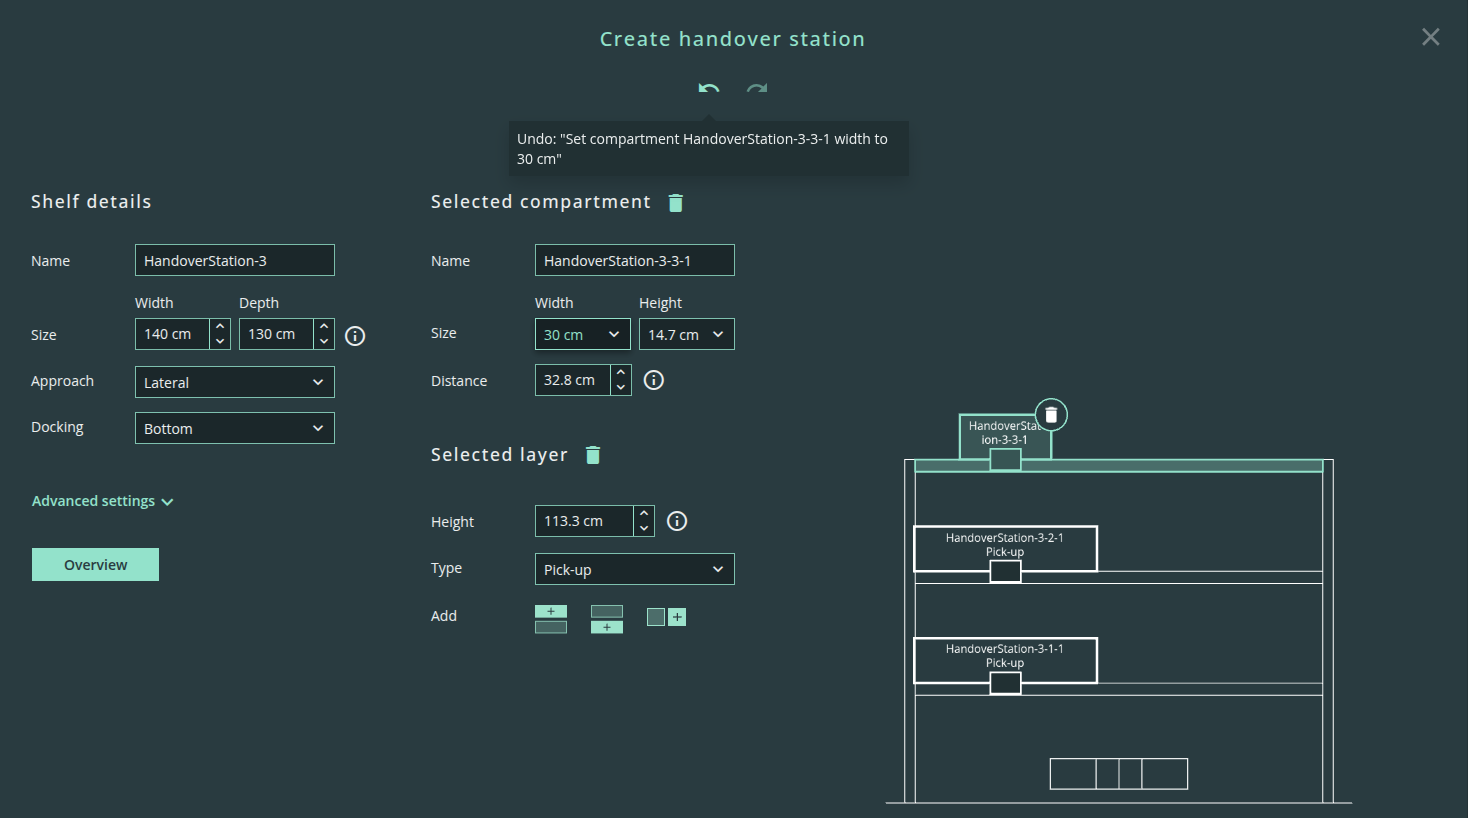Image resolution: width=1468 pixels, height=818 pixels.
Task: Open compartment Height 14.7 cm dropdown
Action: [687, 334]
